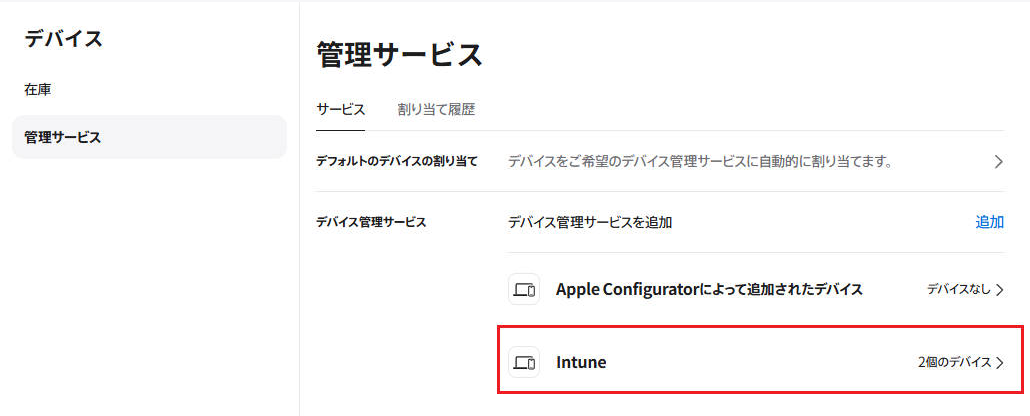Click the デバイス sidebar heading
This screenshot has width=1030, height=416.
64,39
